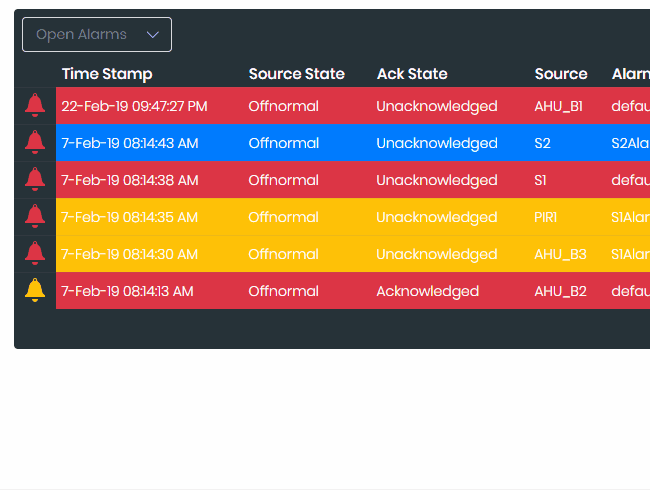Click the bell icon in the S1 alarm row
650x490 pixels.
point(35,179)
